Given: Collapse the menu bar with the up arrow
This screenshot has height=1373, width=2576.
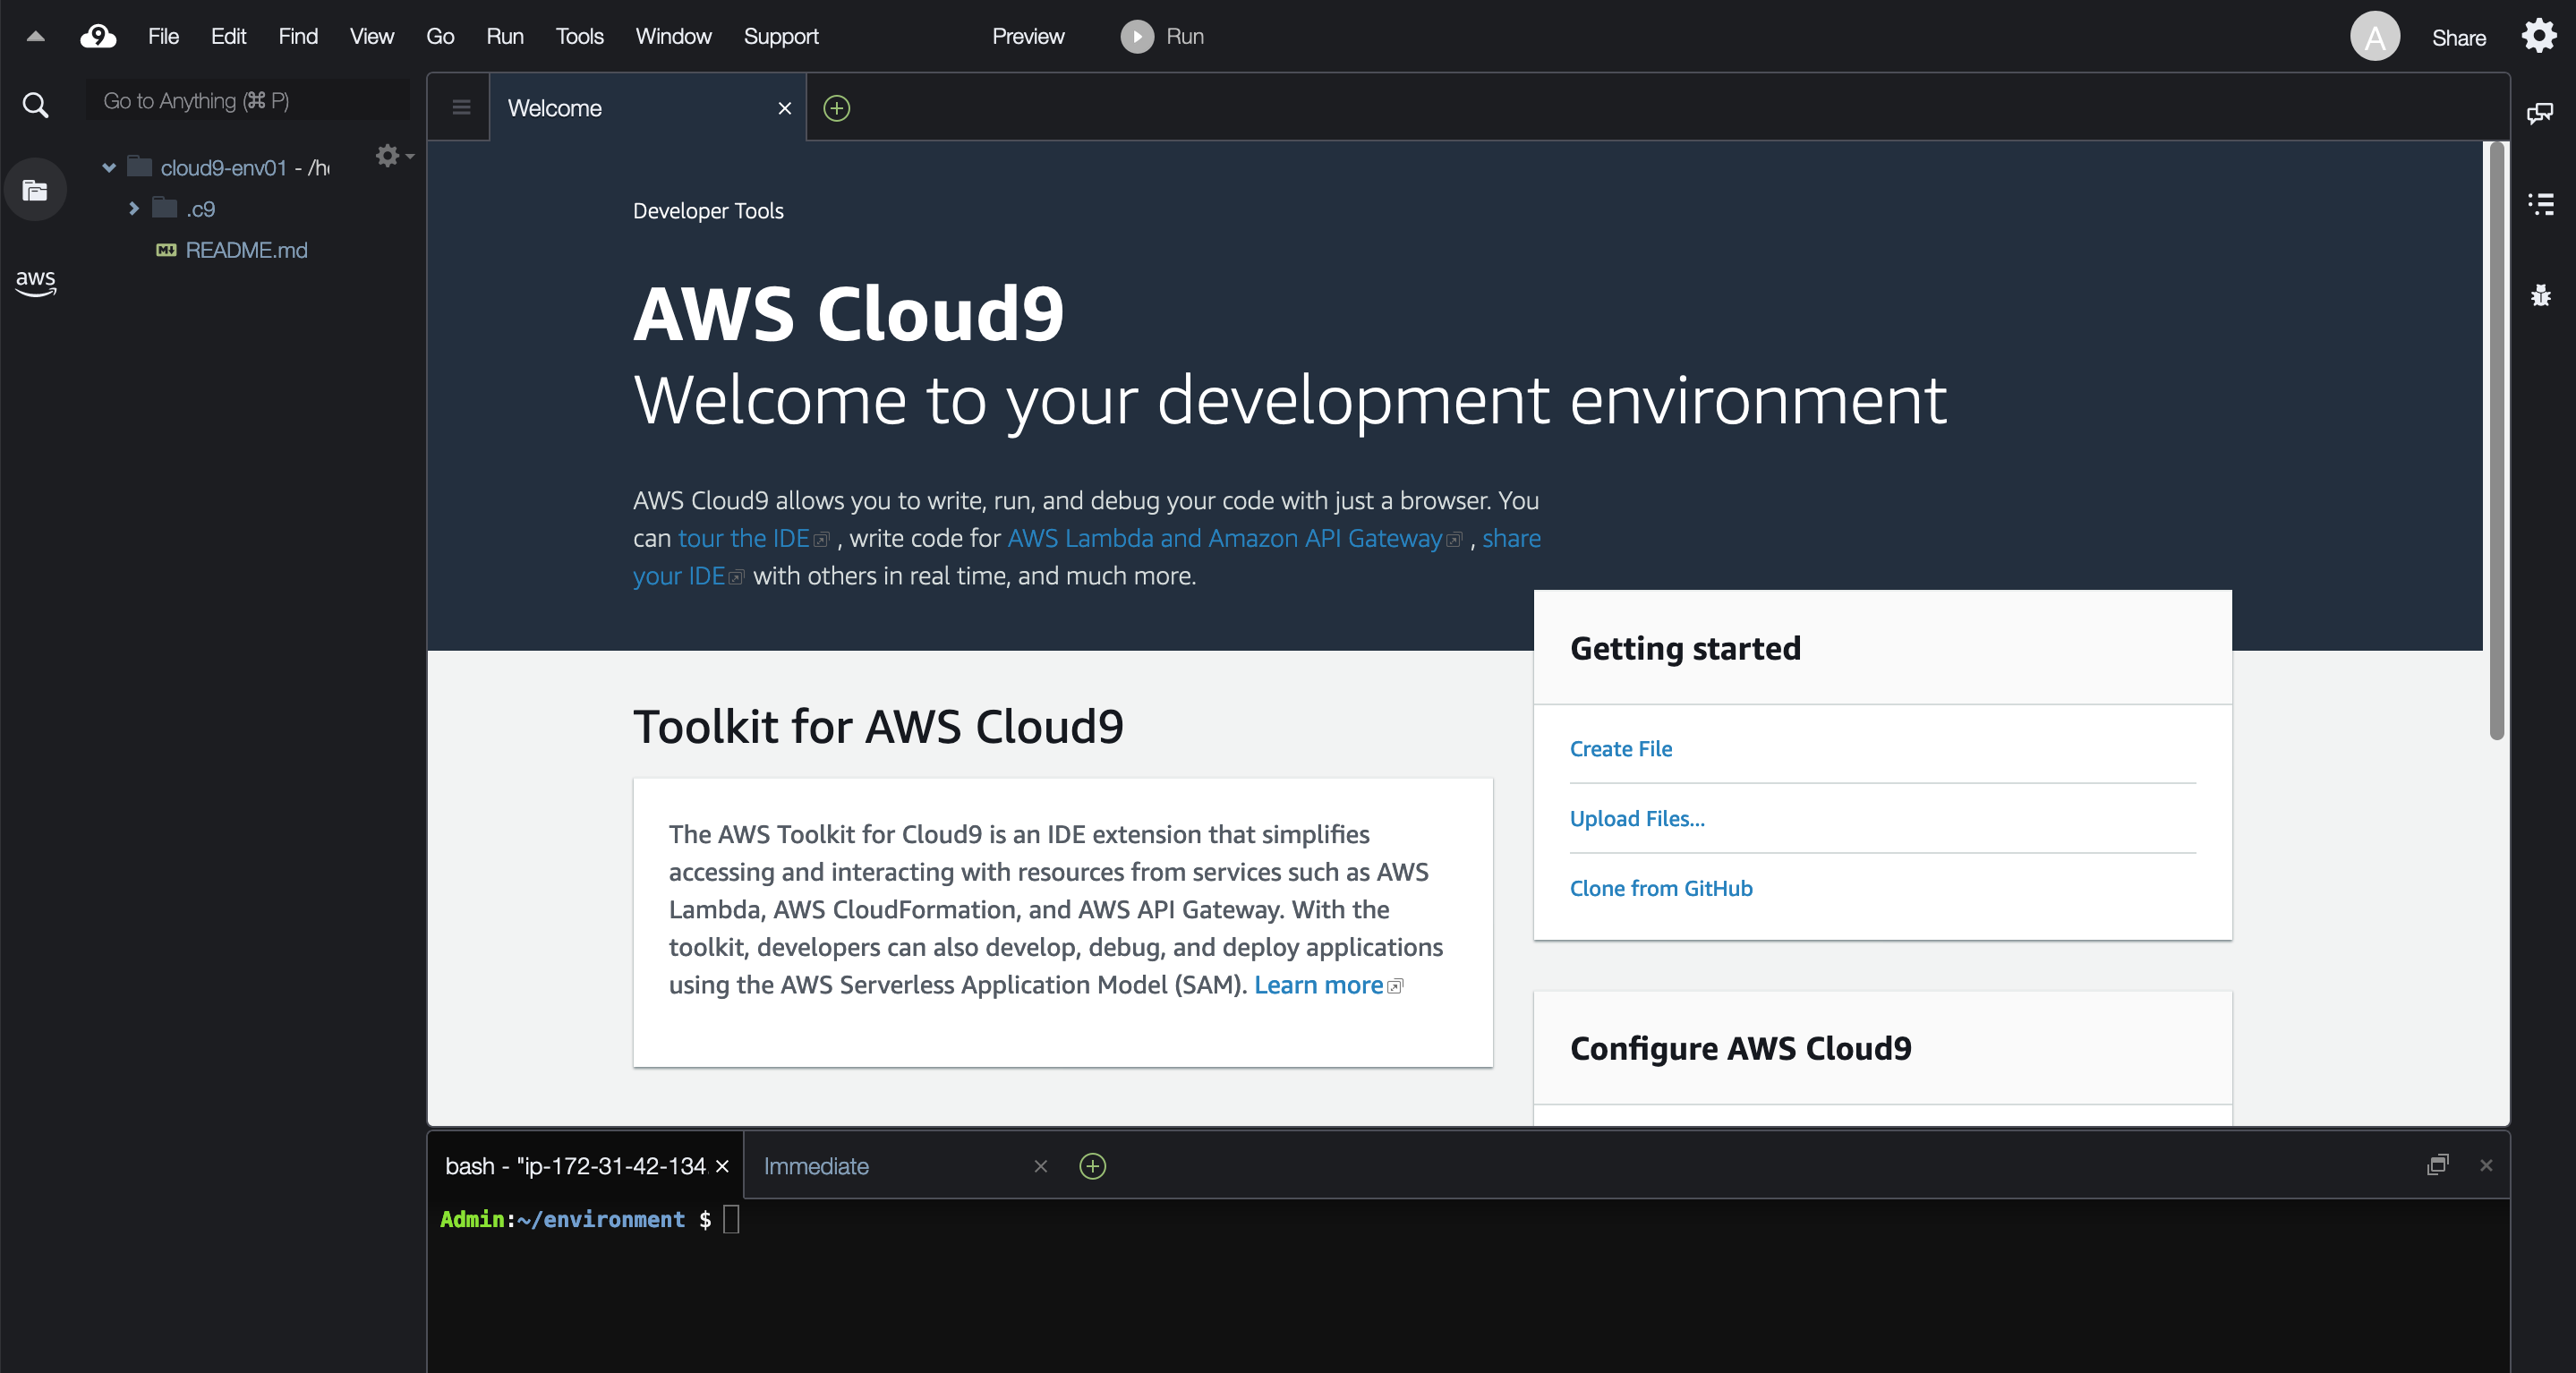Looking at the screenshot, I should [x=35, y=37].
